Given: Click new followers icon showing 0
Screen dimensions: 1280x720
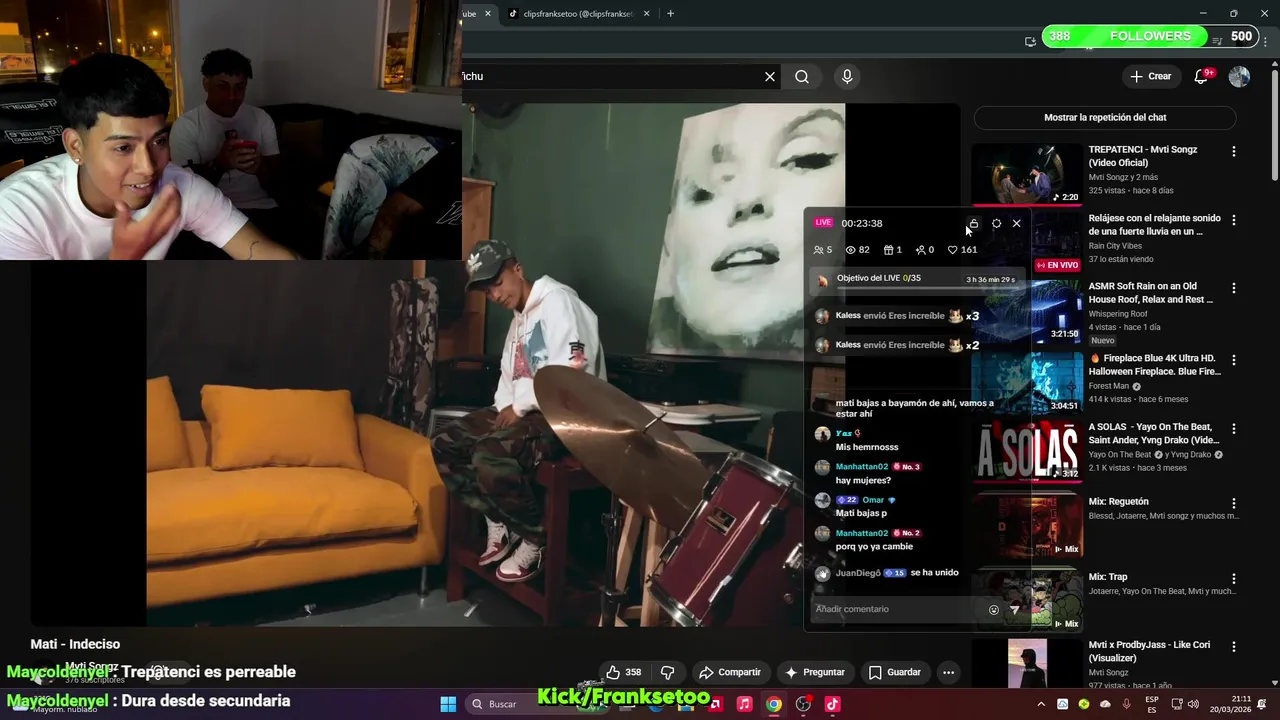Looking at the screenshot, I should pyautogui.click(x=920, y=250).
